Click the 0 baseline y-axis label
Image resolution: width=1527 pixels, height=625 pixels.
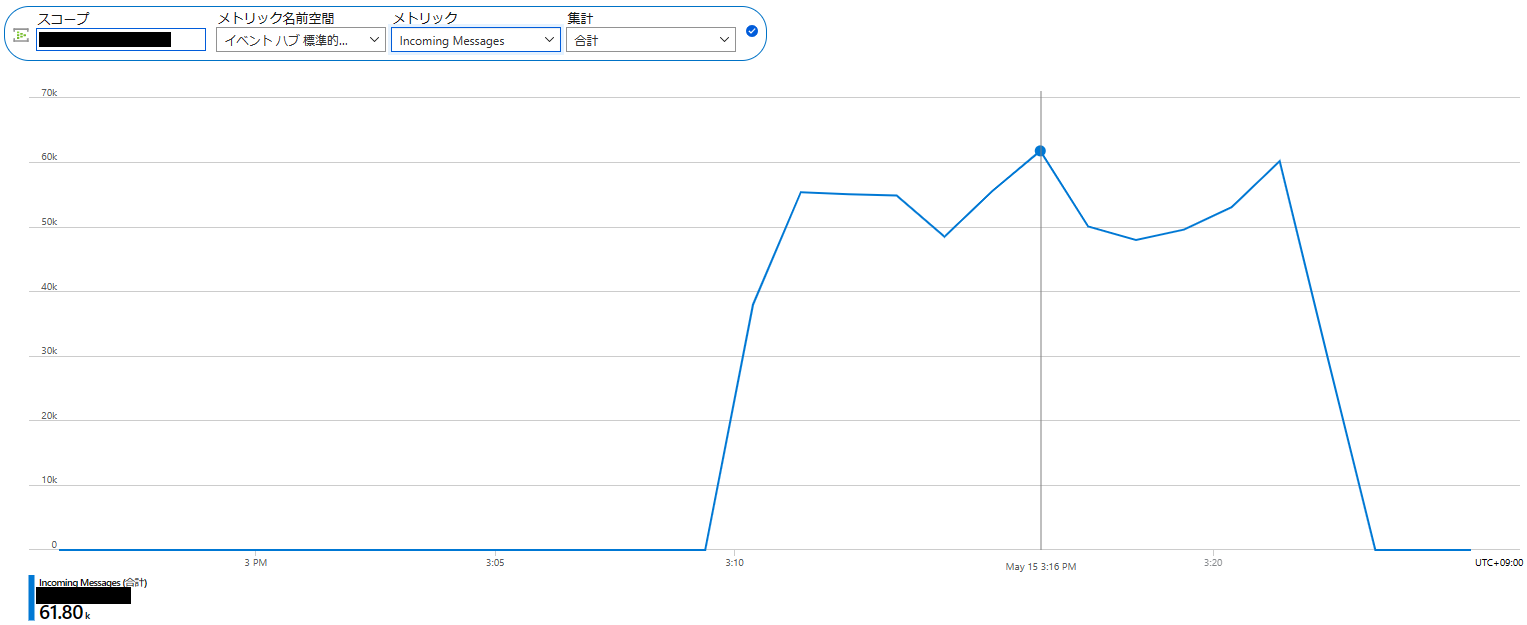click(54, 545)
